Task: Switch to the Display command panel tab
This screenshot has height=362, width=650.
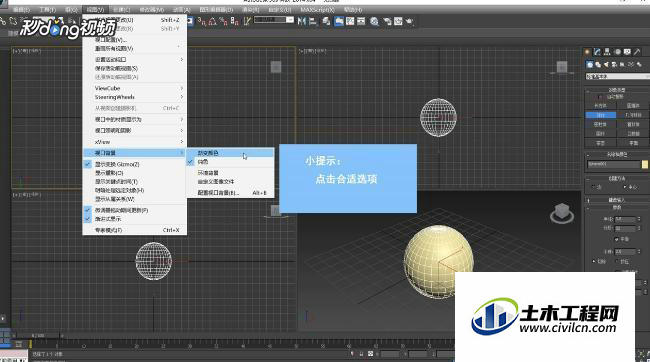Action: coord(627,51)
